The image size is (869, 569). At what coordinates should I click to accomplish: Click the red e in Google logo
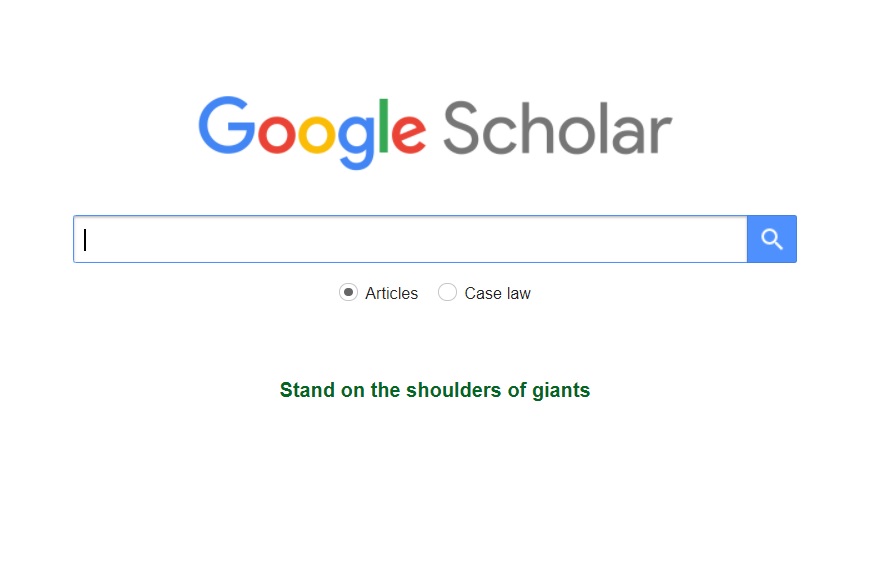(x=408, y=134)
